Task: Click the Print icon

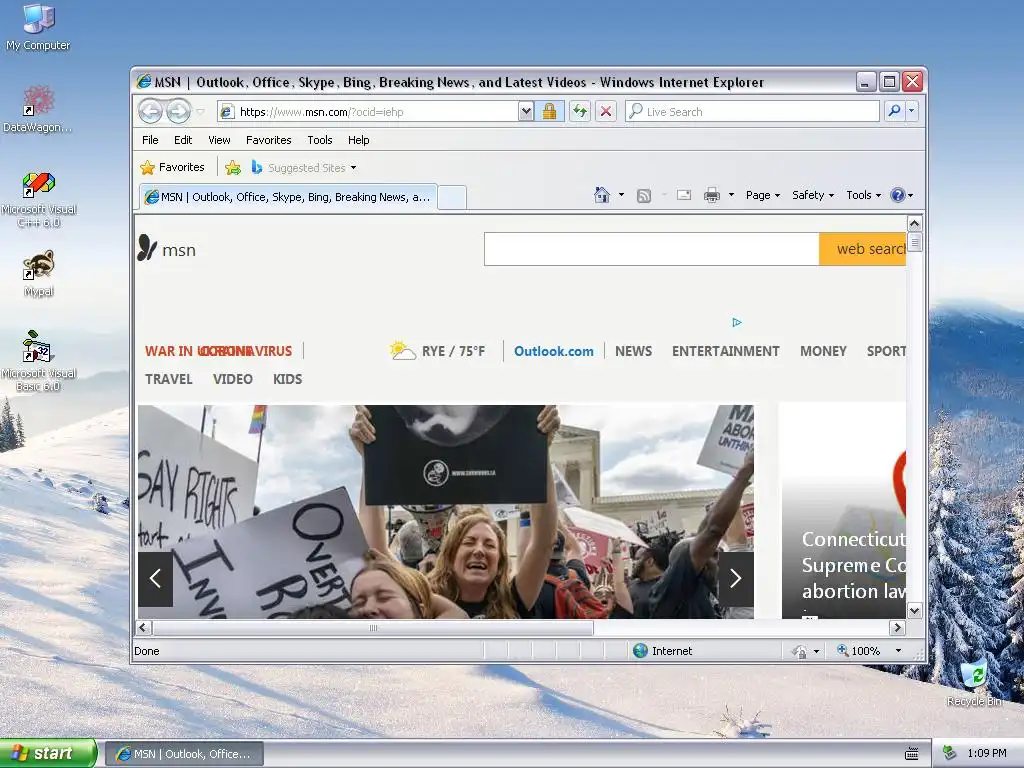Action: [x=712, y=195]
